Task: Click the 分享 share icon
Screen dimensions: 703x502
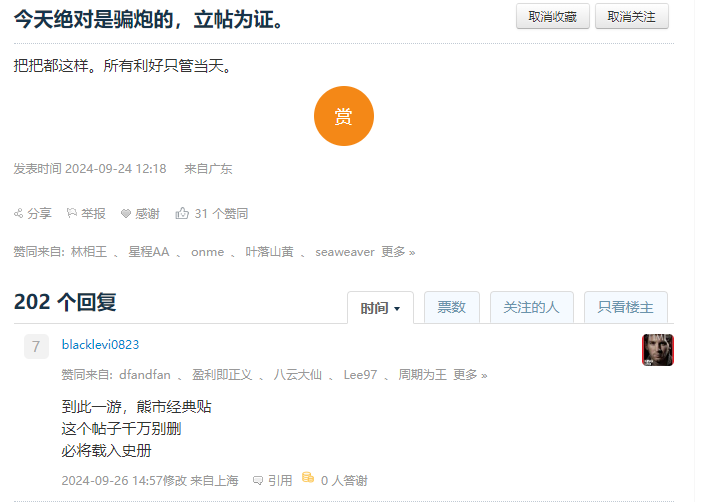Action: click(x=19, y=213)
